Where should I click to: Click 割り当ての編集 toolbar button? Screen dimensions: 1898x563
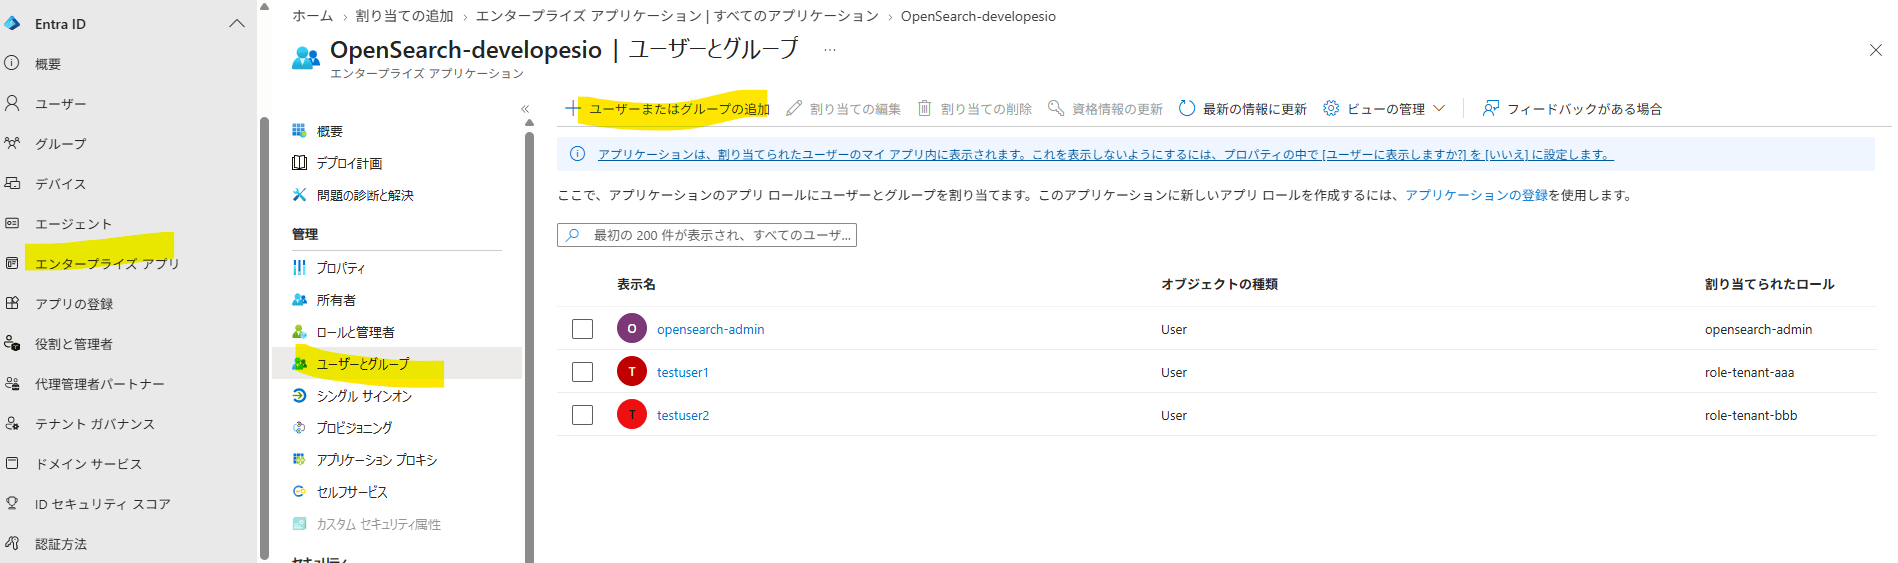pyautogui.click(x=843, y=109)
